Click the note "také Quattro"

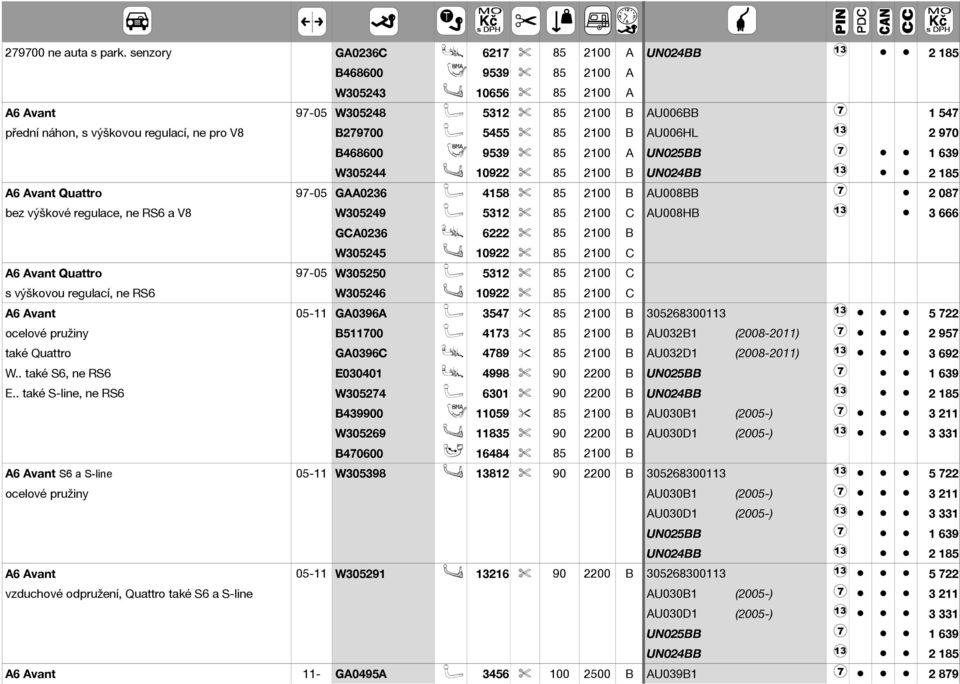(38, 353)
